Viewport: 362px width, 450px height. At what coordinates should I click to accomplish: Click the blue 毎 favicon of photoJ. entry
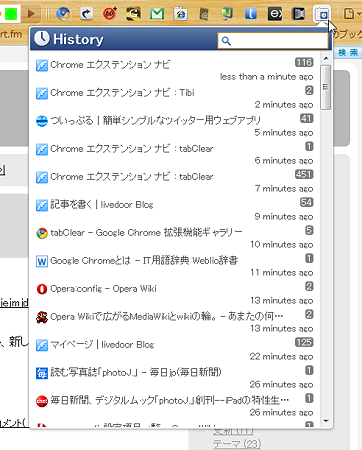[x=42, y=373]
